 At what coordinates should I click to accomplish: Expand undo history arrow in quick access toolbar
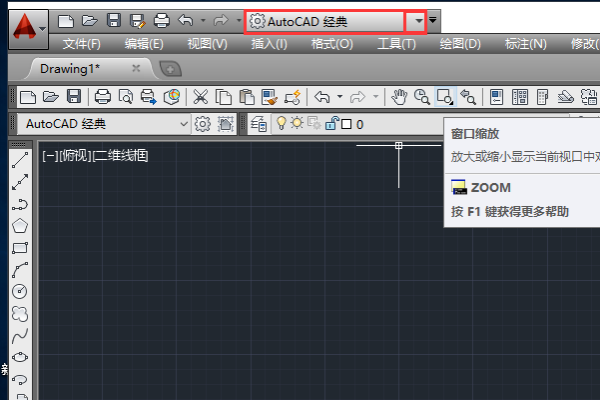[203, 20]
